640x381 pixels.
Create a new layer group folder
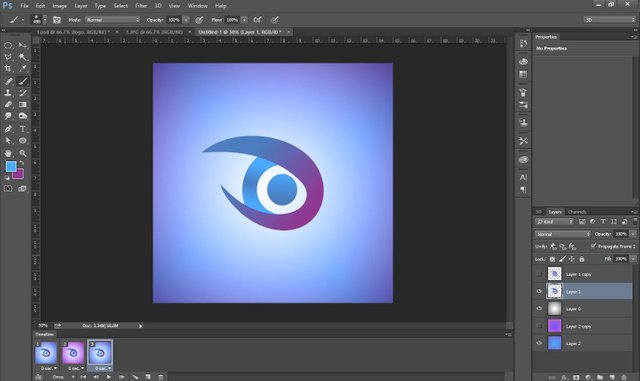(600, 378)
